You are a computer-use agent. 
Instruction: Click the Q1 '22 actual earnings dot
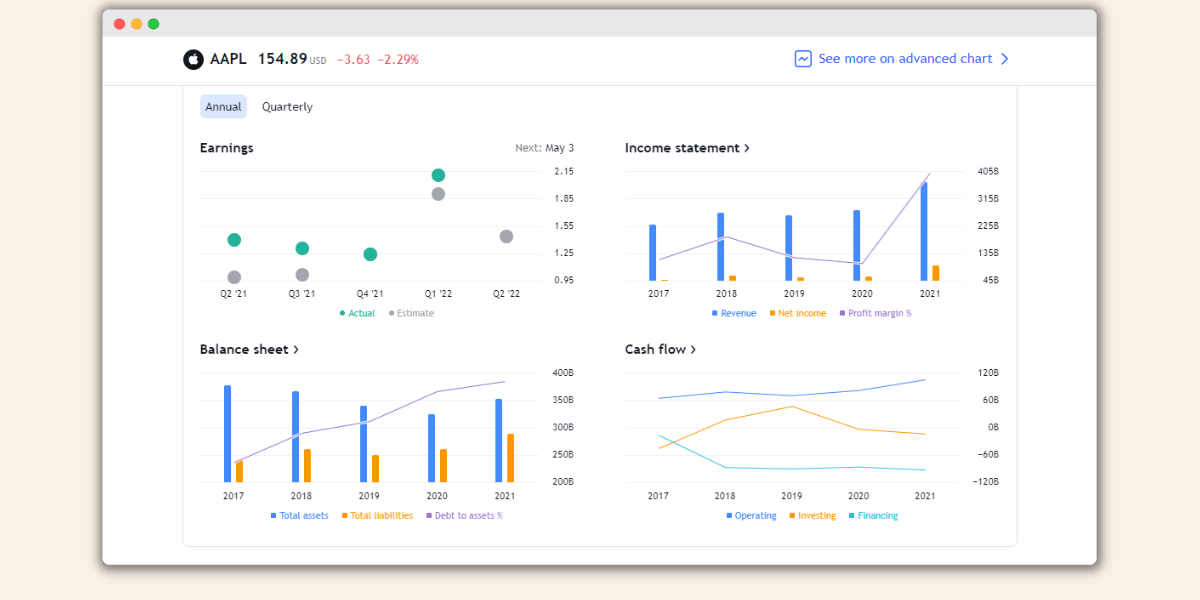coord(437,173)
